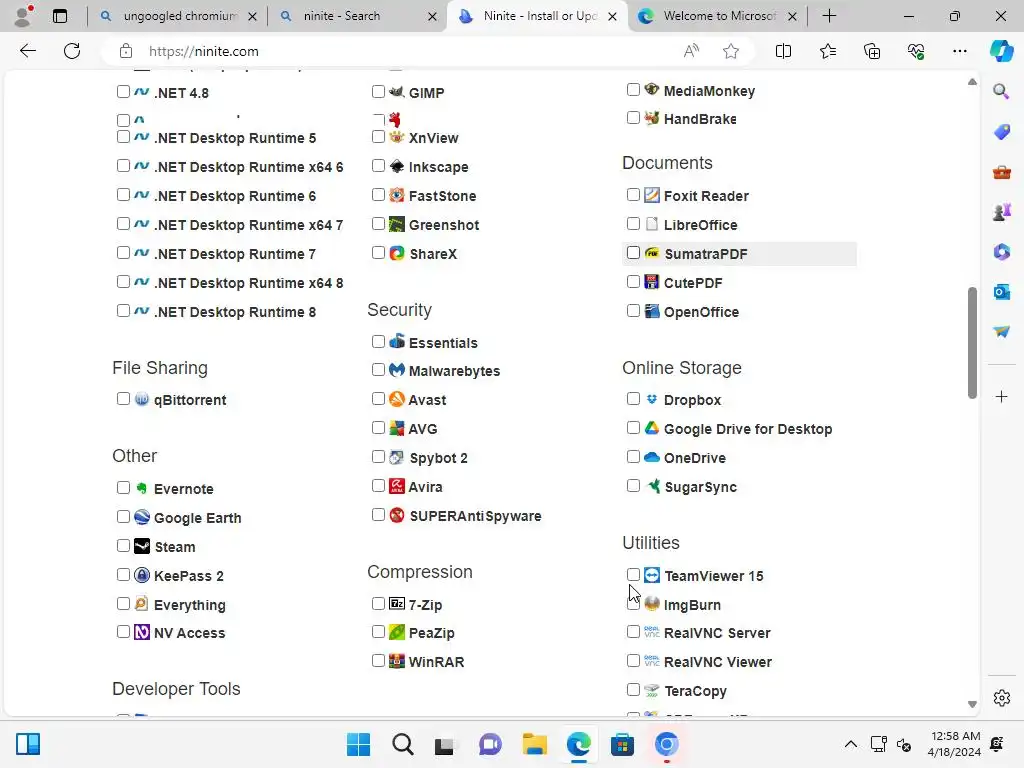Viewport: 1024px width, 768px height.
Task: Click the page scrollbar up arrow
Action: click(972, 82)
